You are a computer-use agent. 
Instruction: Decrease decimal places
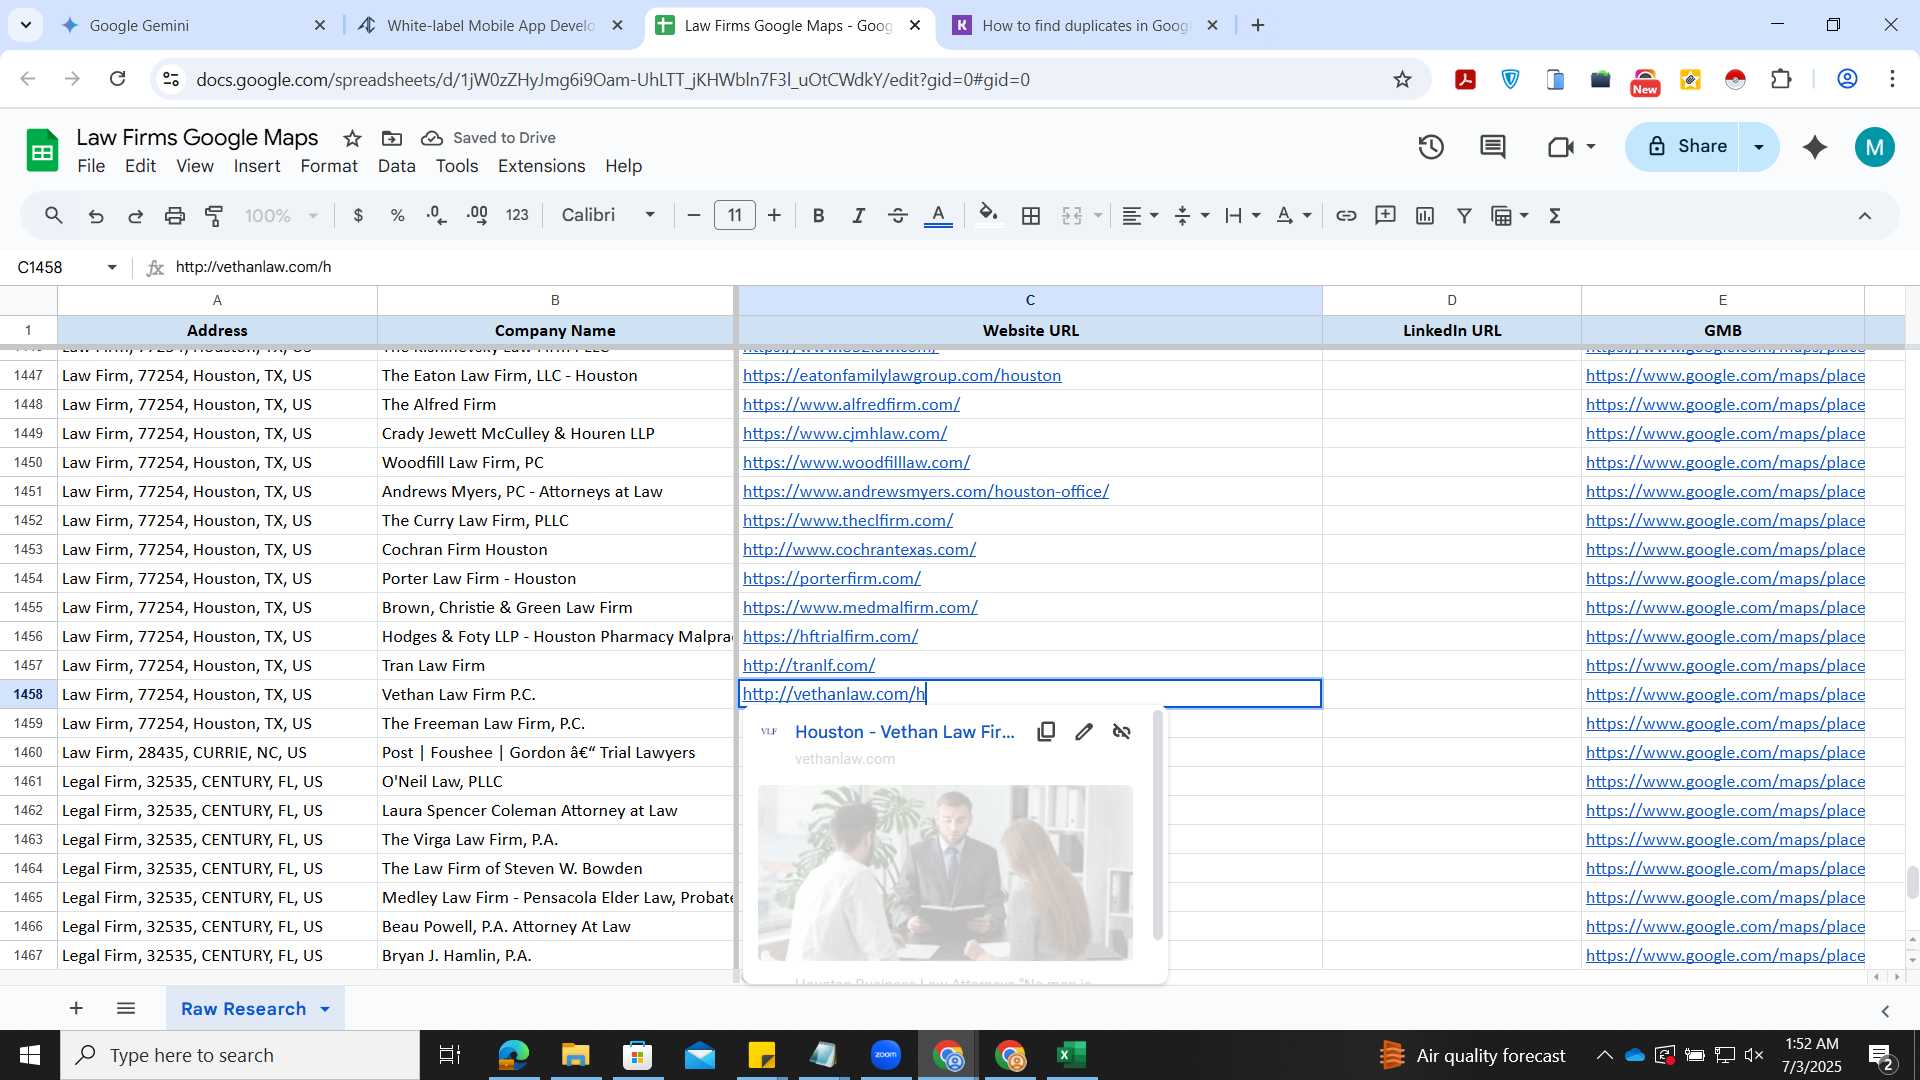(436, 215)
